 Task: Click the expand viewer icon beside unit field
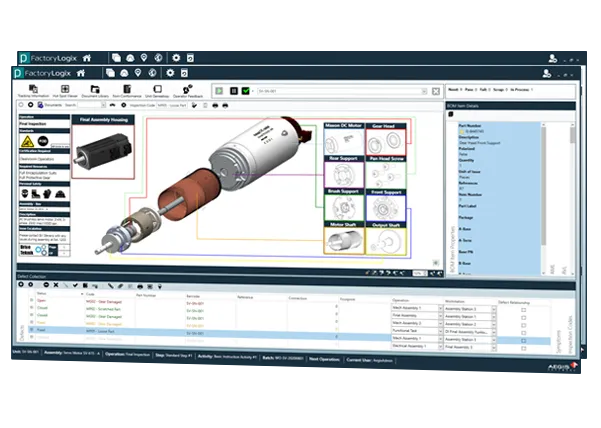(436, 91)
